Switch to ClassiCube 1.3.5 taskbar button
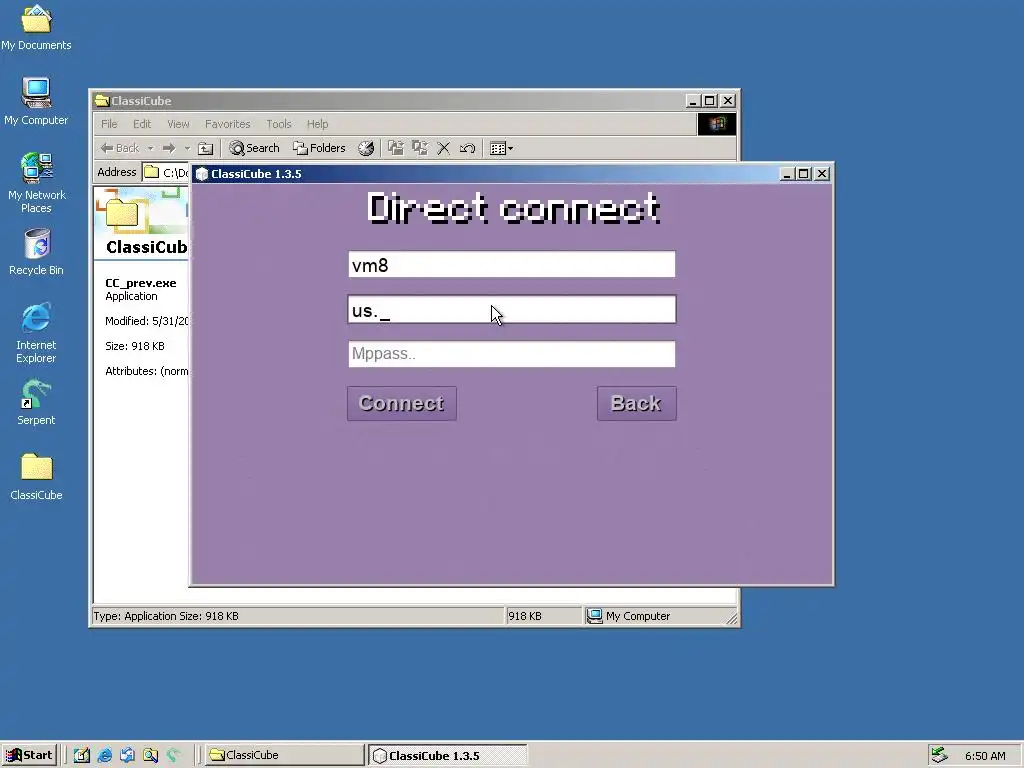This screenshot has width=1024, height=768. (x=447, y=755)
